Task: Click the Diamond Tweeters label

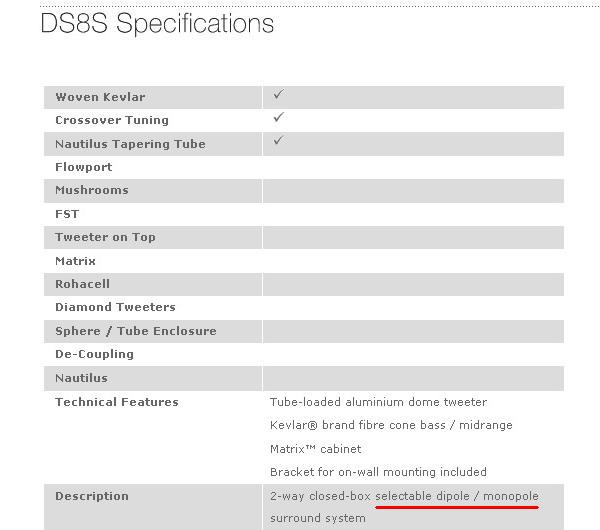Action: point(115,307)
